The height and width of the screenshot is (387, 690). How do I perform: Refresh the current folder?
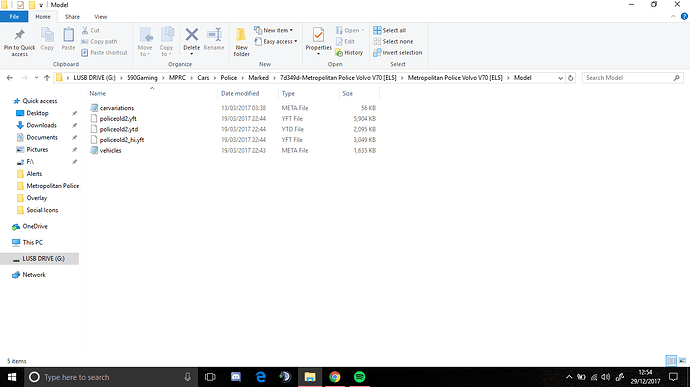[x=571, y=78]
